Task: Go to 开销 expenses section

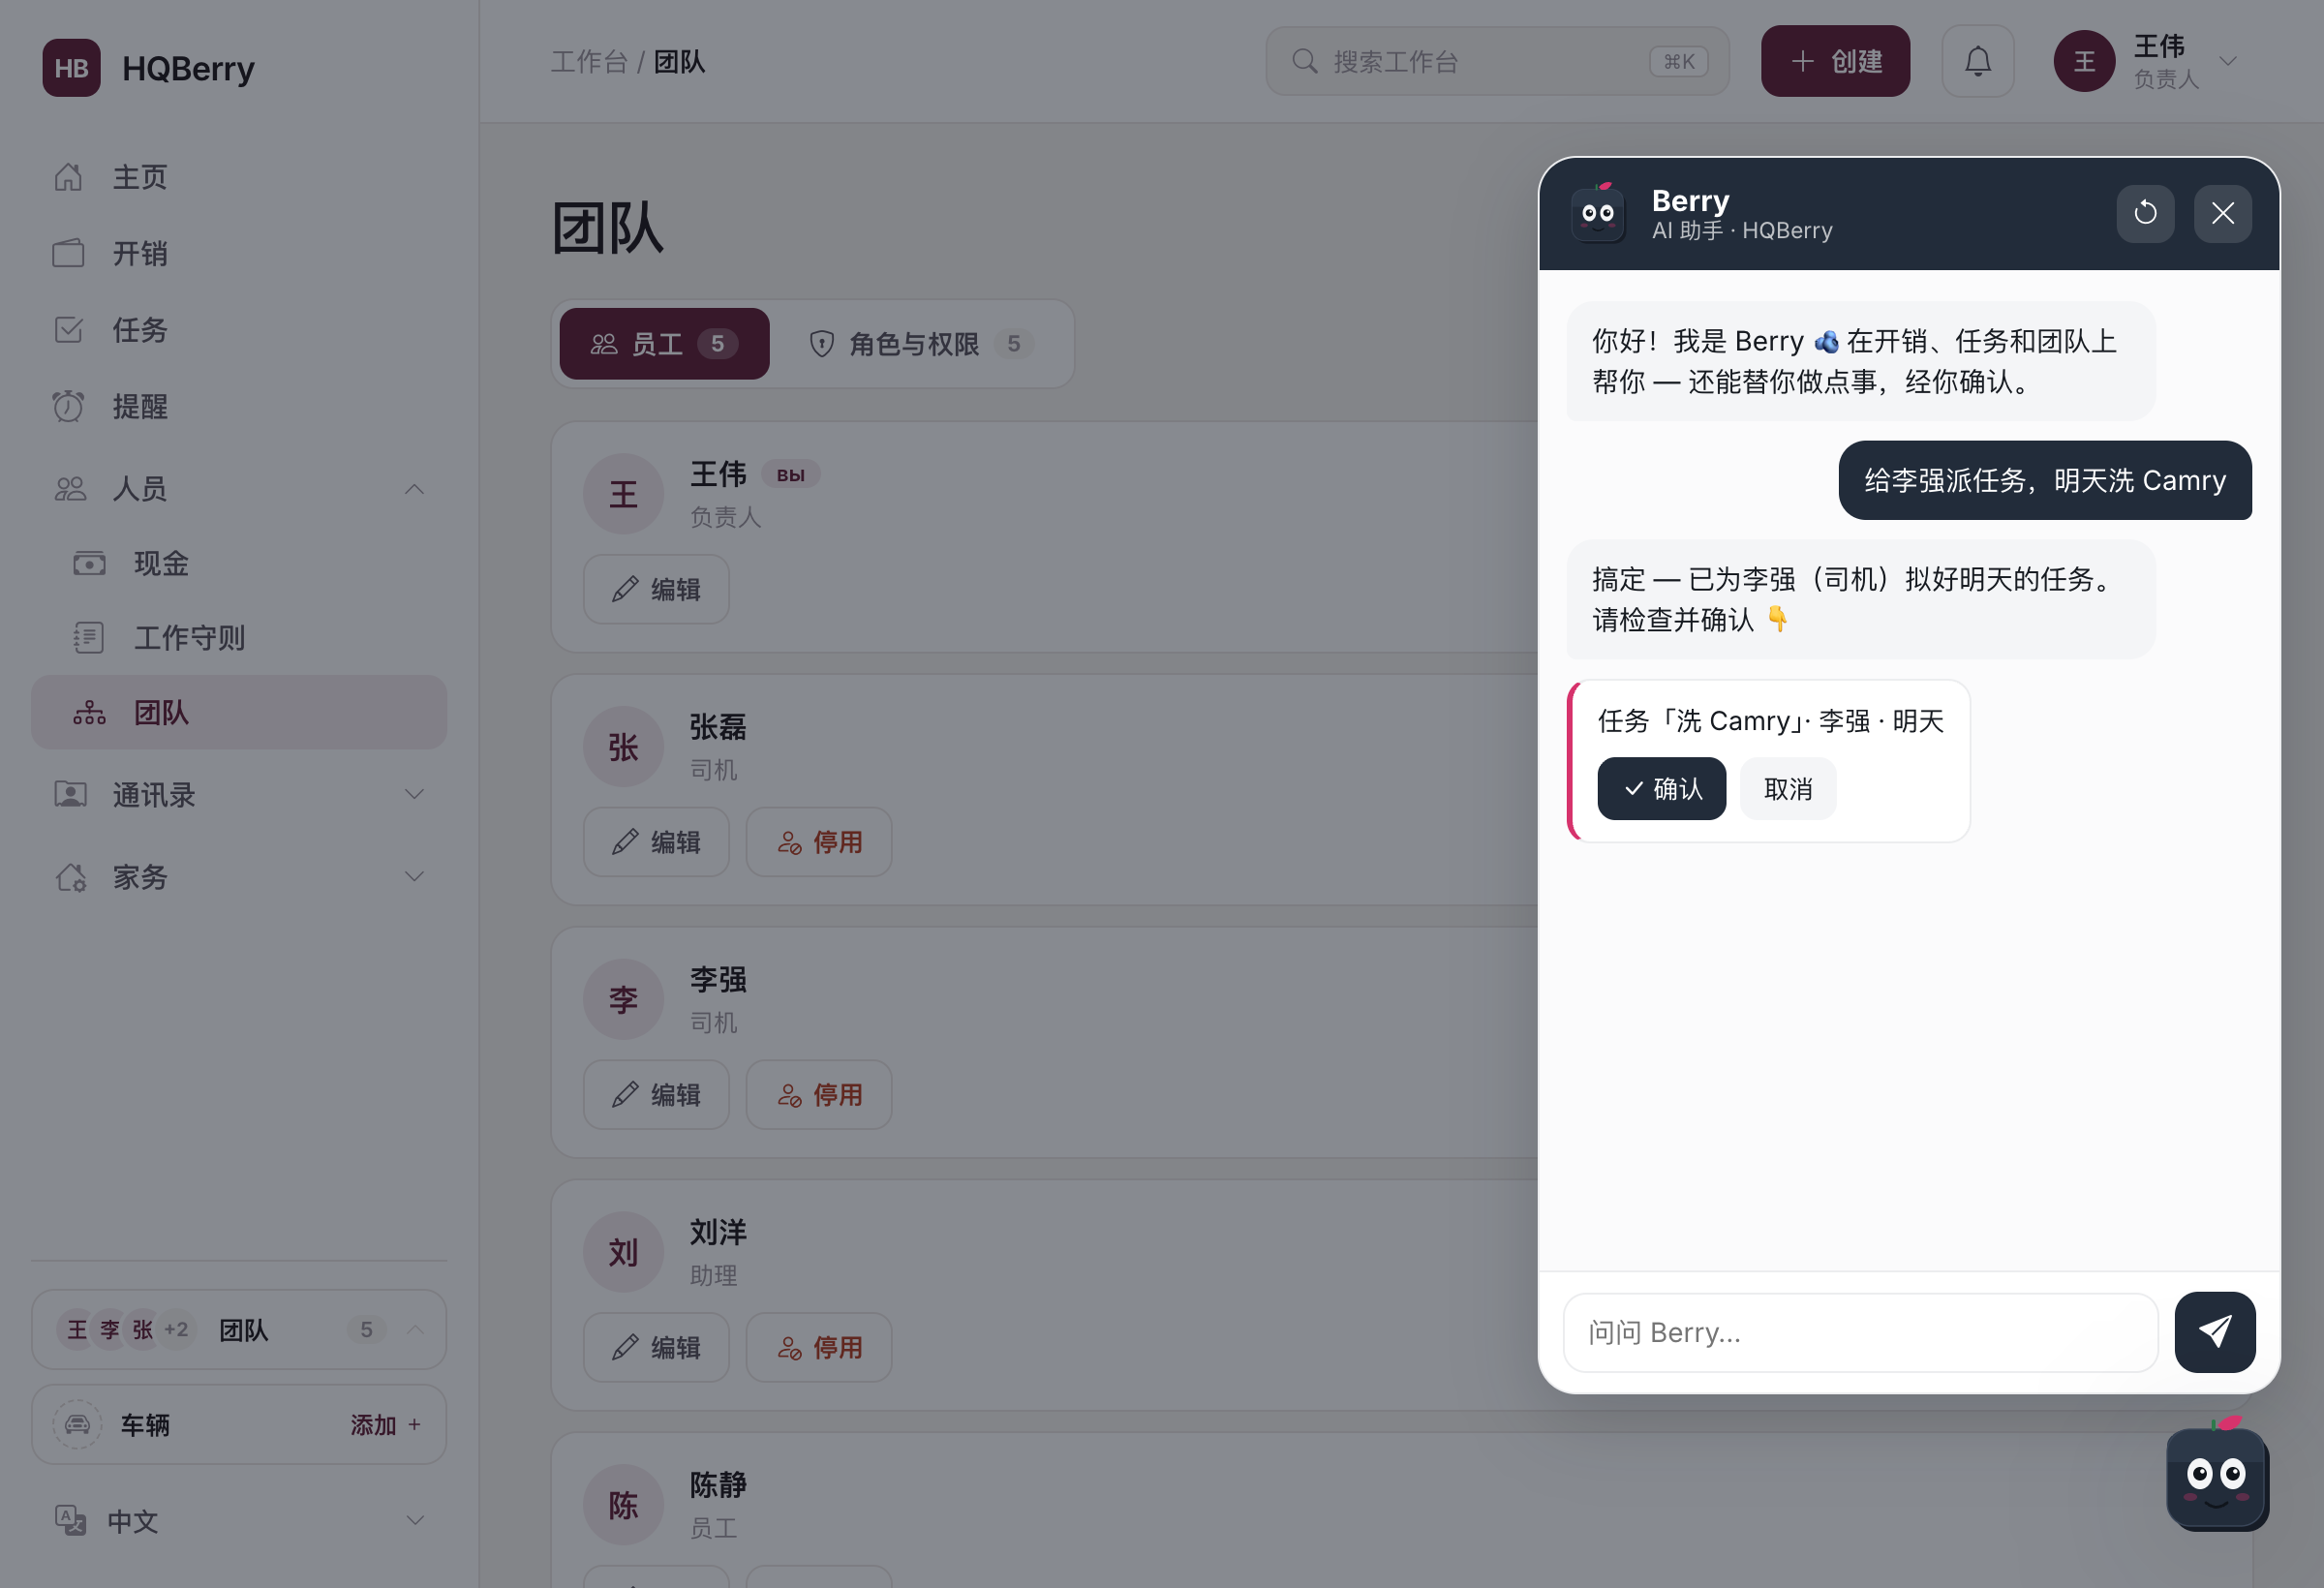Action: (x=239, y=253)
